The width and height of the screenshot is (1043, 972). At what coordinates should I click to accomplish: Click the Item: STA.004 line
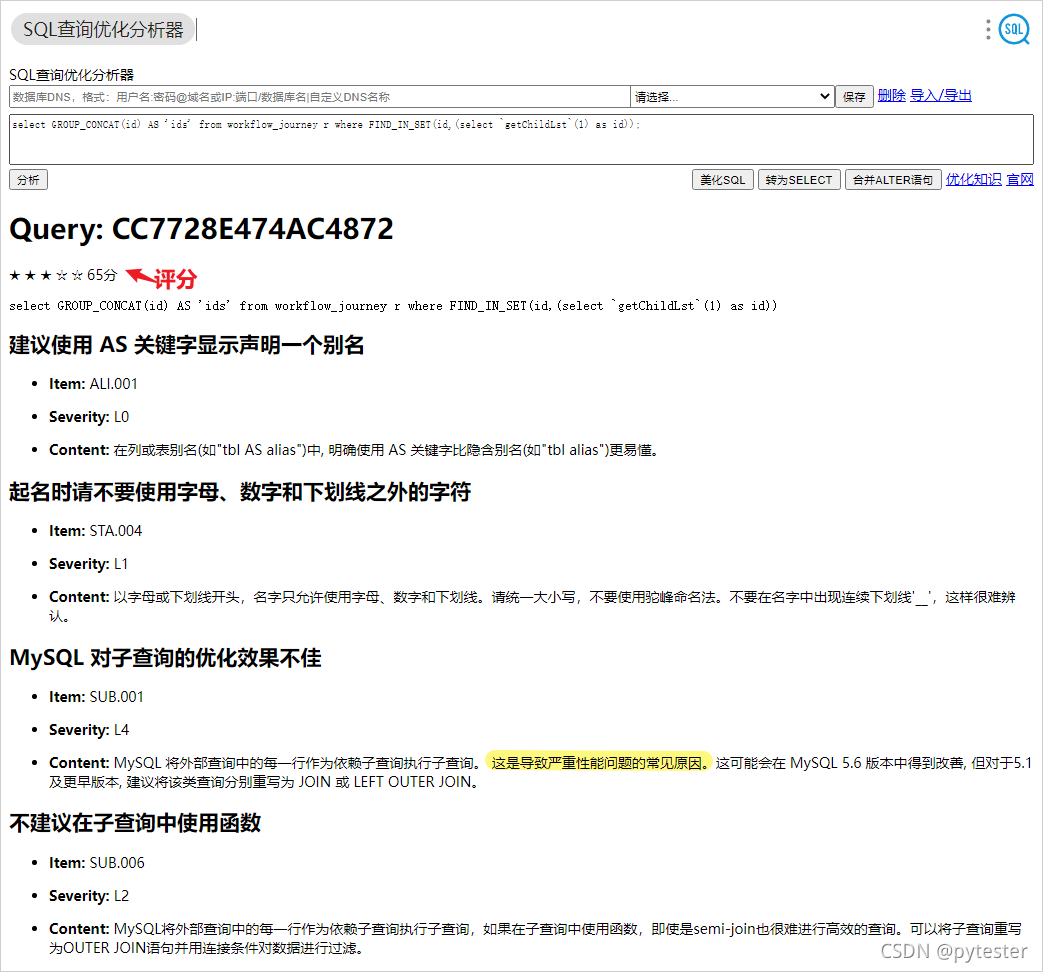point(95,531)
